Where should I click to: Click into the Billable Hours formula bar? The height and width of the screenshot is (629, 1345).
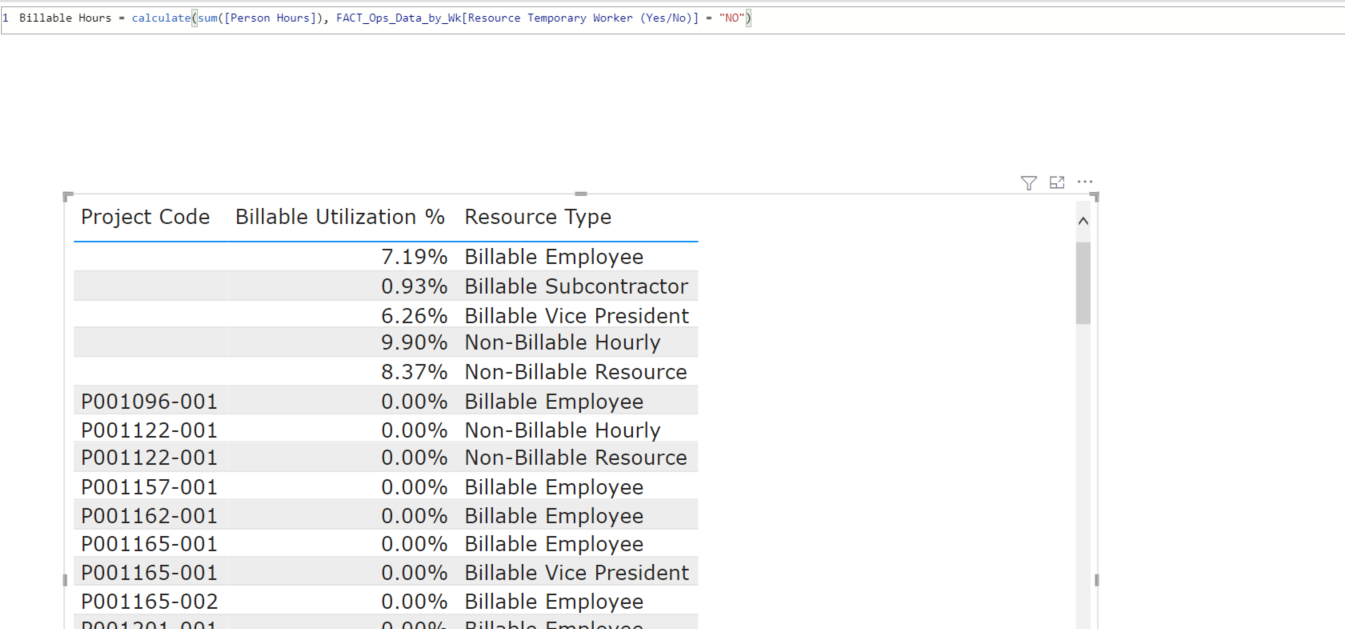point(672,19)
